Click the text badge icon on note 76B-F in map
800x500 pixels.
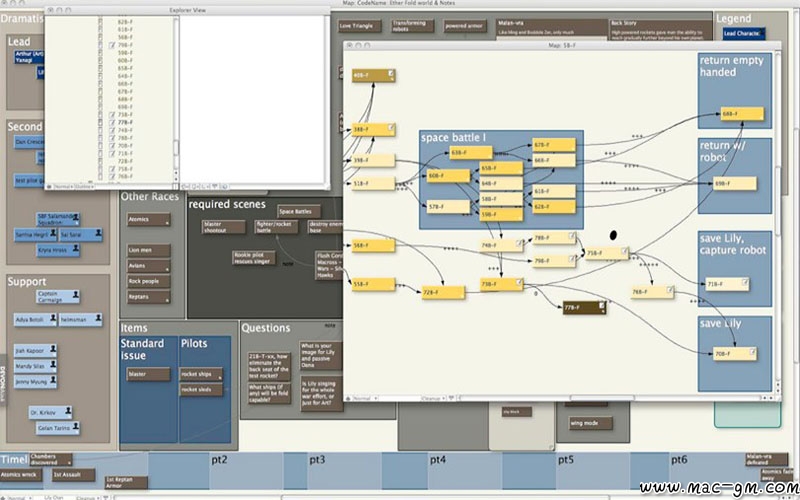point(670,290)
